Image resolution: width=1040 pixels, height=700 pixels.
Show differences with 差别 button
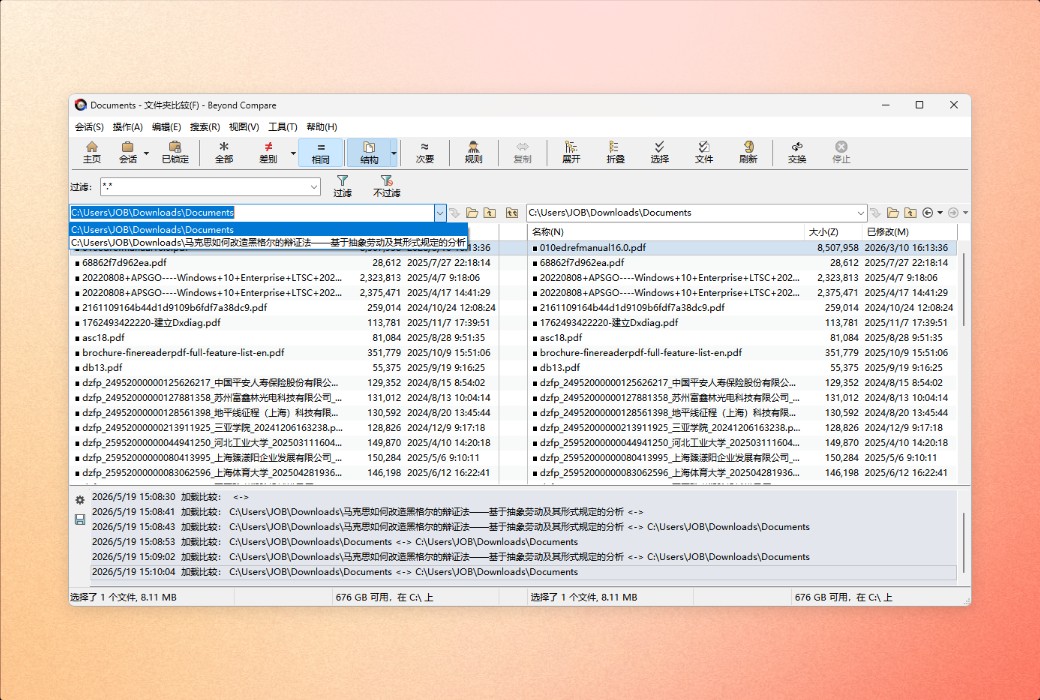(x=268, y=152)
